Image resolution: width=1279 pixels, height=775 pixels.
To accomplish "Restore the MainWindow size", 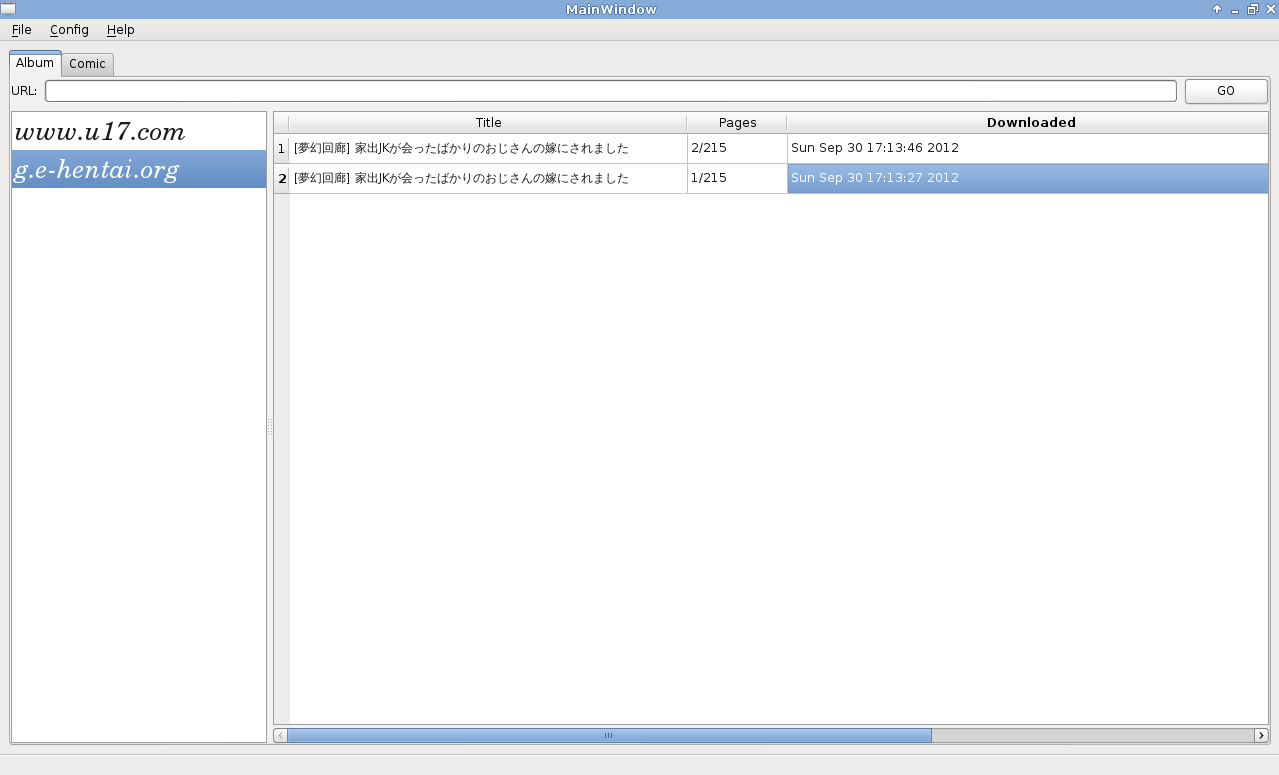I will click(1252, 9).
